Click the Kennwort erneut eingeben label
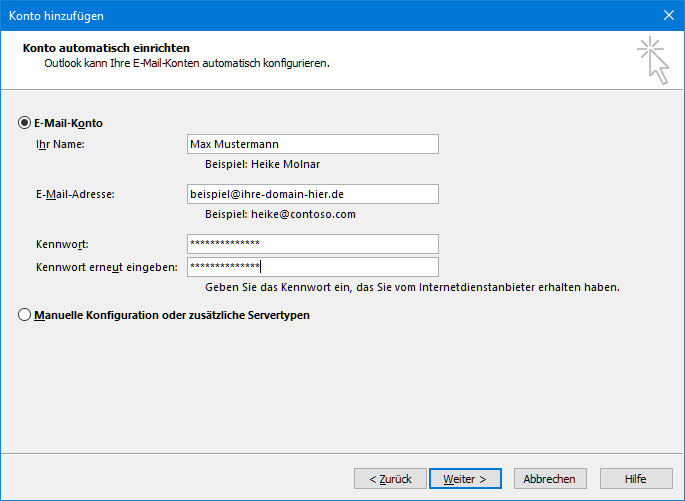 click(106, 267)
